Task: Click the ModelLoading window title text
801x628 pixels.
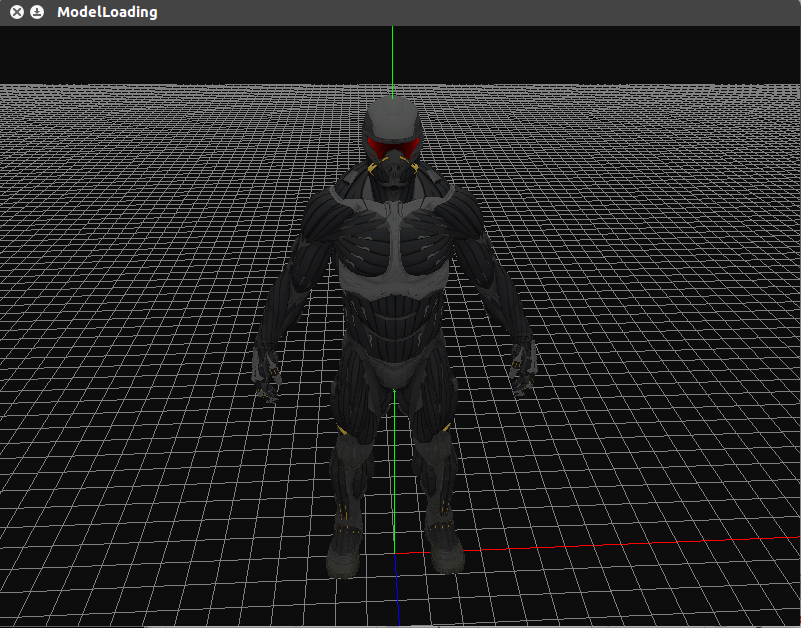Action: pos(107,12)
